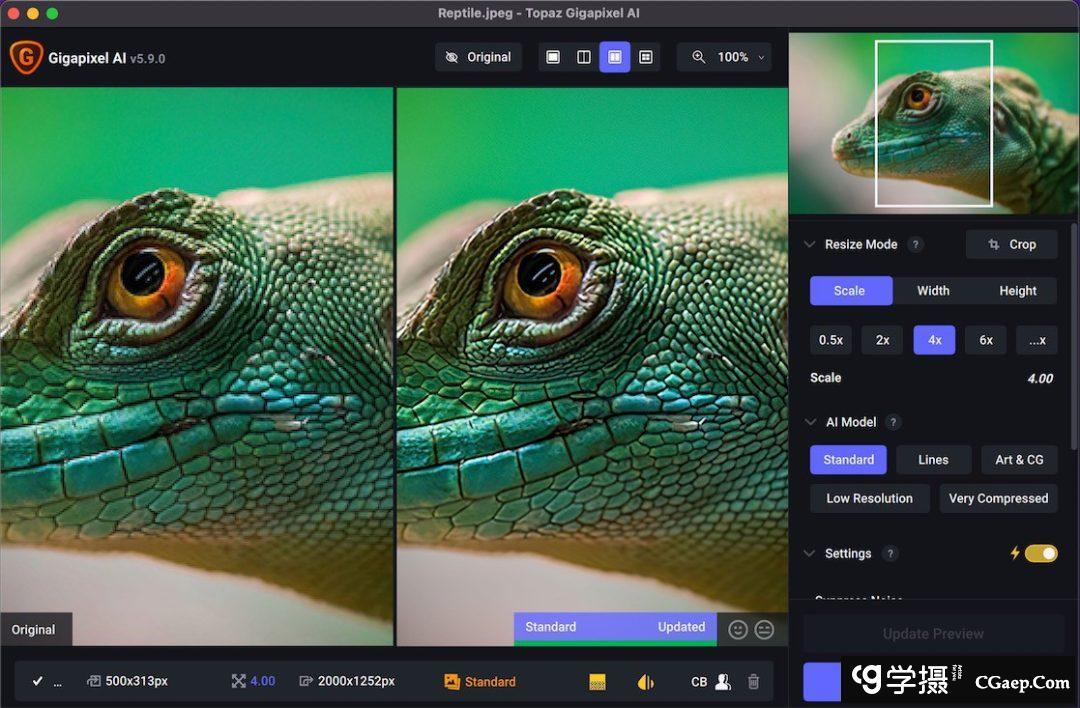Screen dimensions: 1080x708
Task: Click the purple color swatch button
Action: pyautogui.click(x=822, y=681)
